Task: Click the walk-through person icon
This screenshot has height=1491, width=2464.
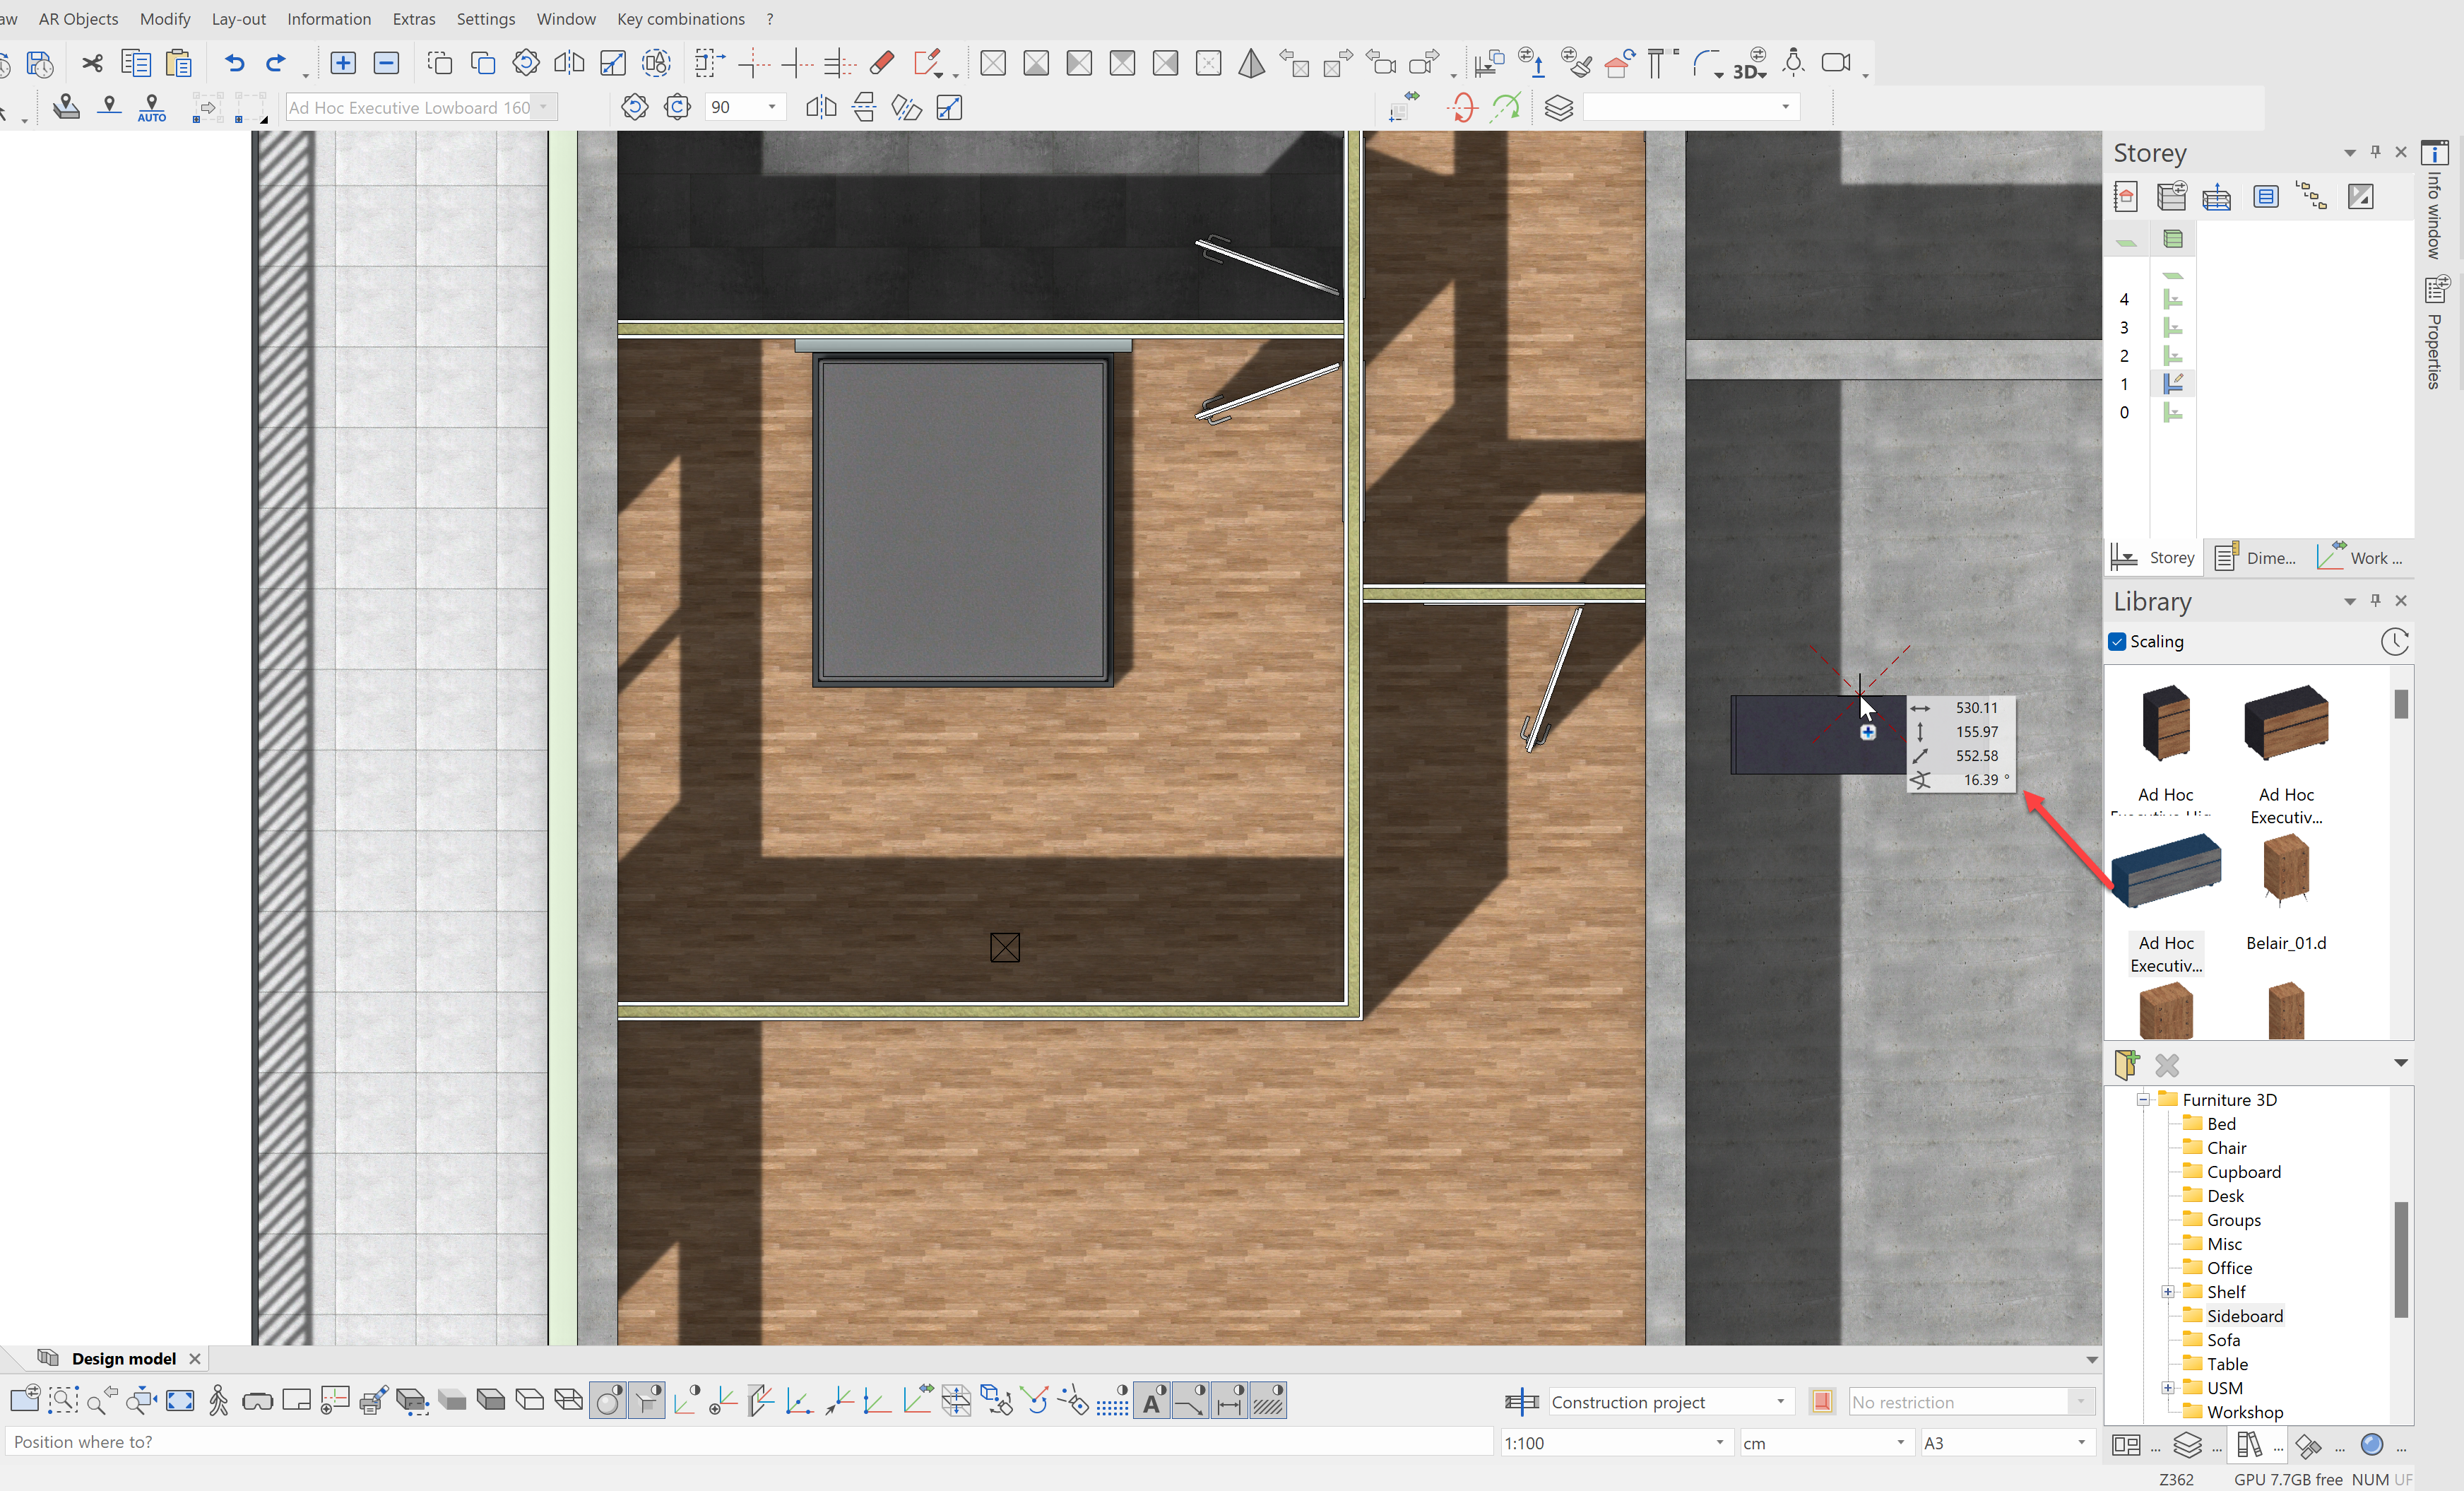Action: (219, 1401)
